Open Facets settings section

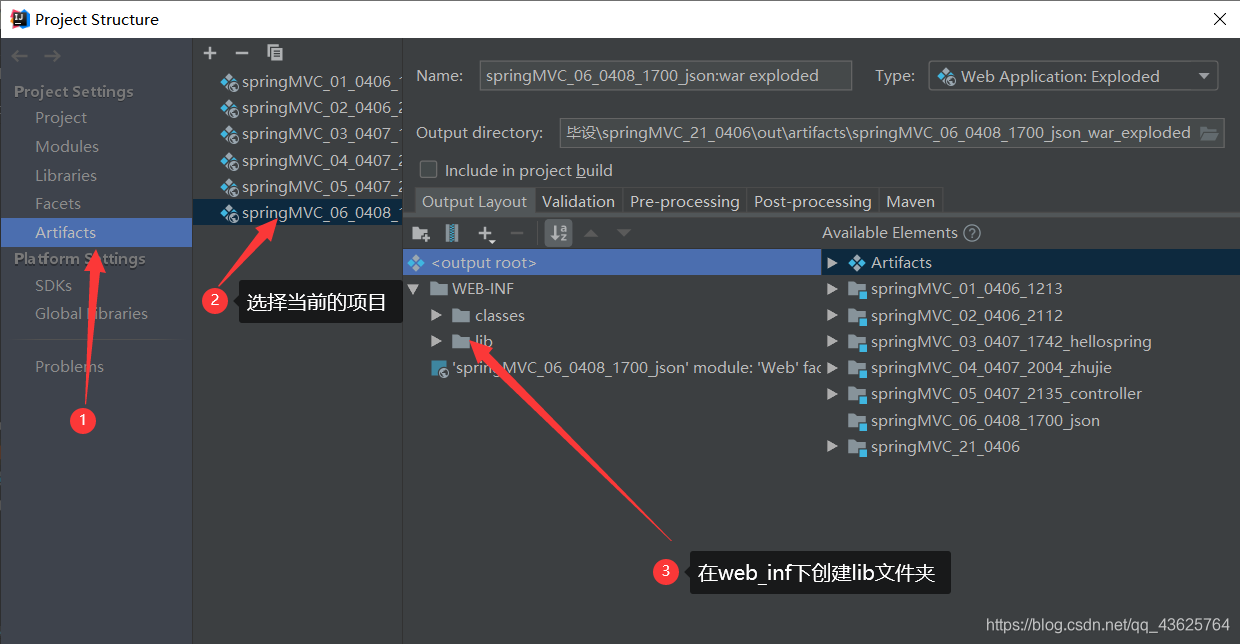click(58, 203)
